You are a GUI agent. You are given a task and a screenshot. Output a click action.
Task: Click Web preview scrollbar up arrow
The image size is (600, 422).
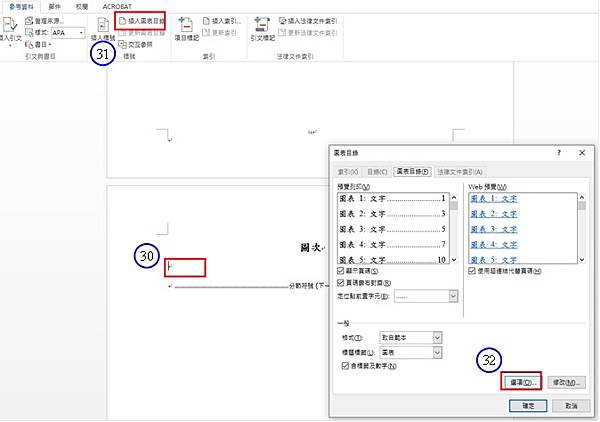(x=582, y=197)
